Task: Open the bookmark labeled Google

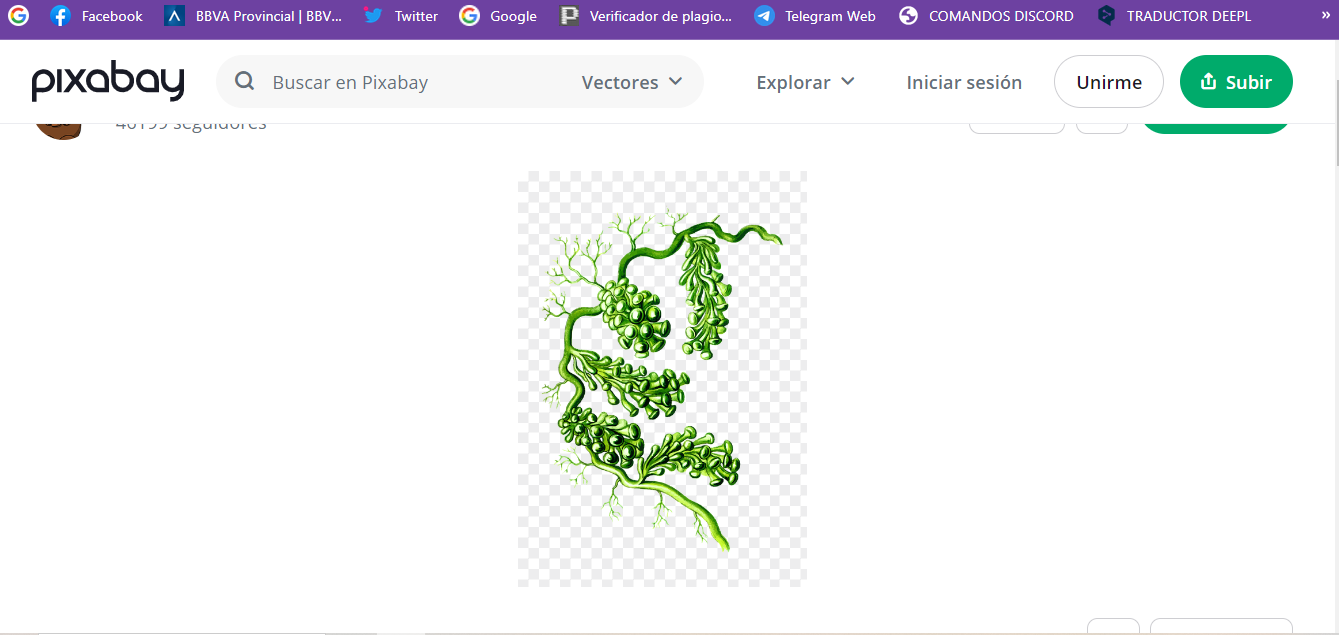Action: [x=498, y=16]
